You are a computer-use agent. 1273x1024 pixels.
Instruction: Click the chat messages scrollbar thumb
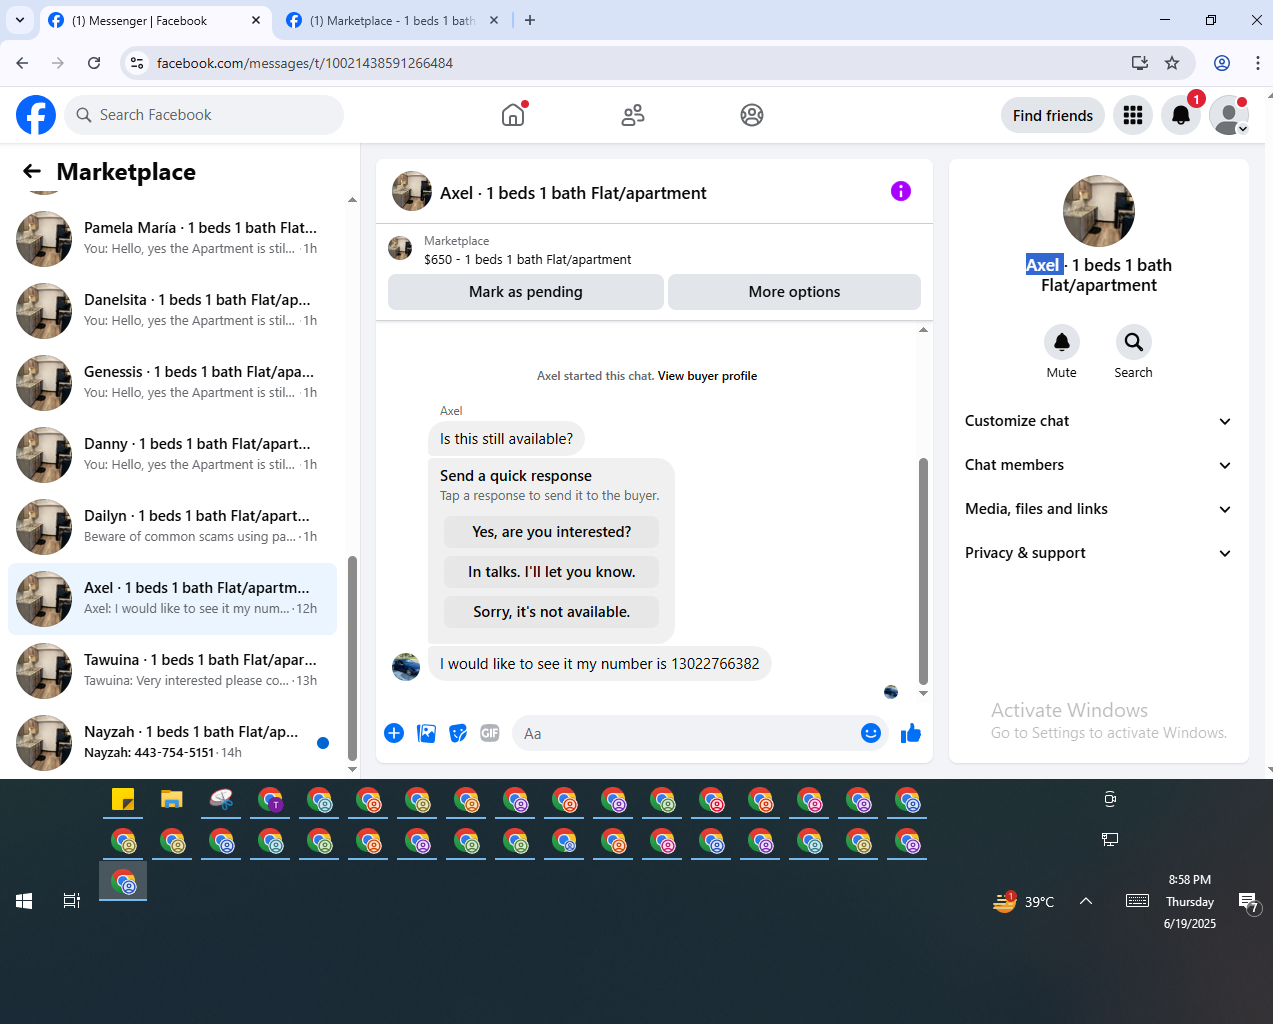[923, 571]
